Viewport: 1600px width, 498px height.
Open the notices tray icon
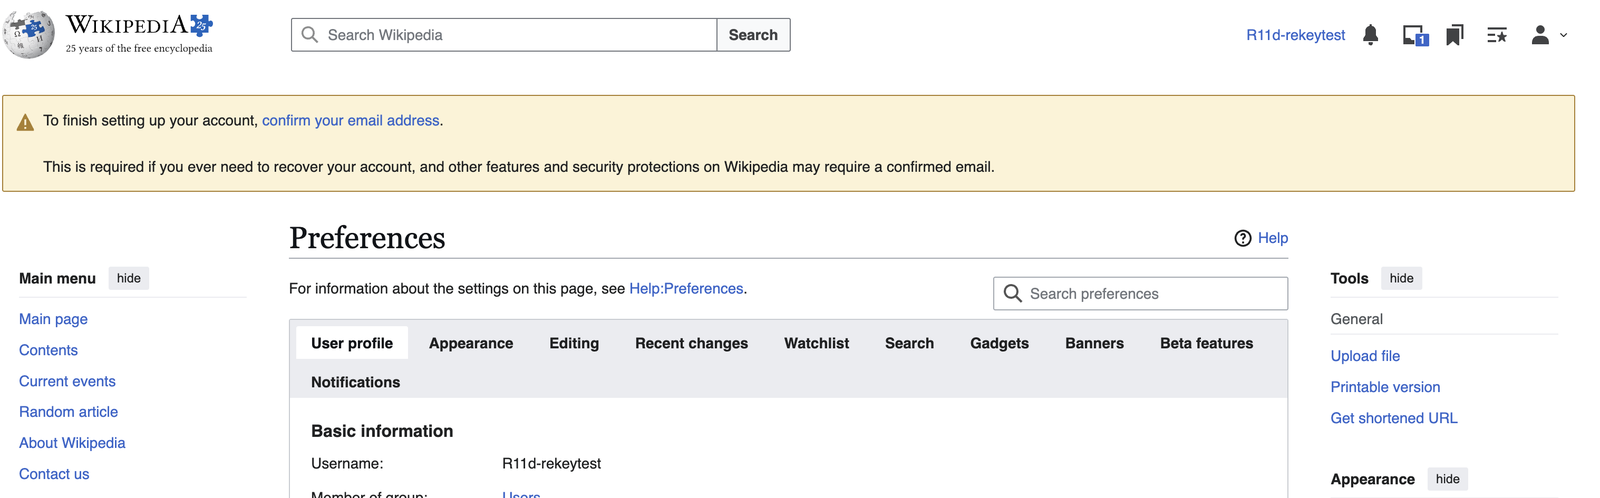[1415, 35]
